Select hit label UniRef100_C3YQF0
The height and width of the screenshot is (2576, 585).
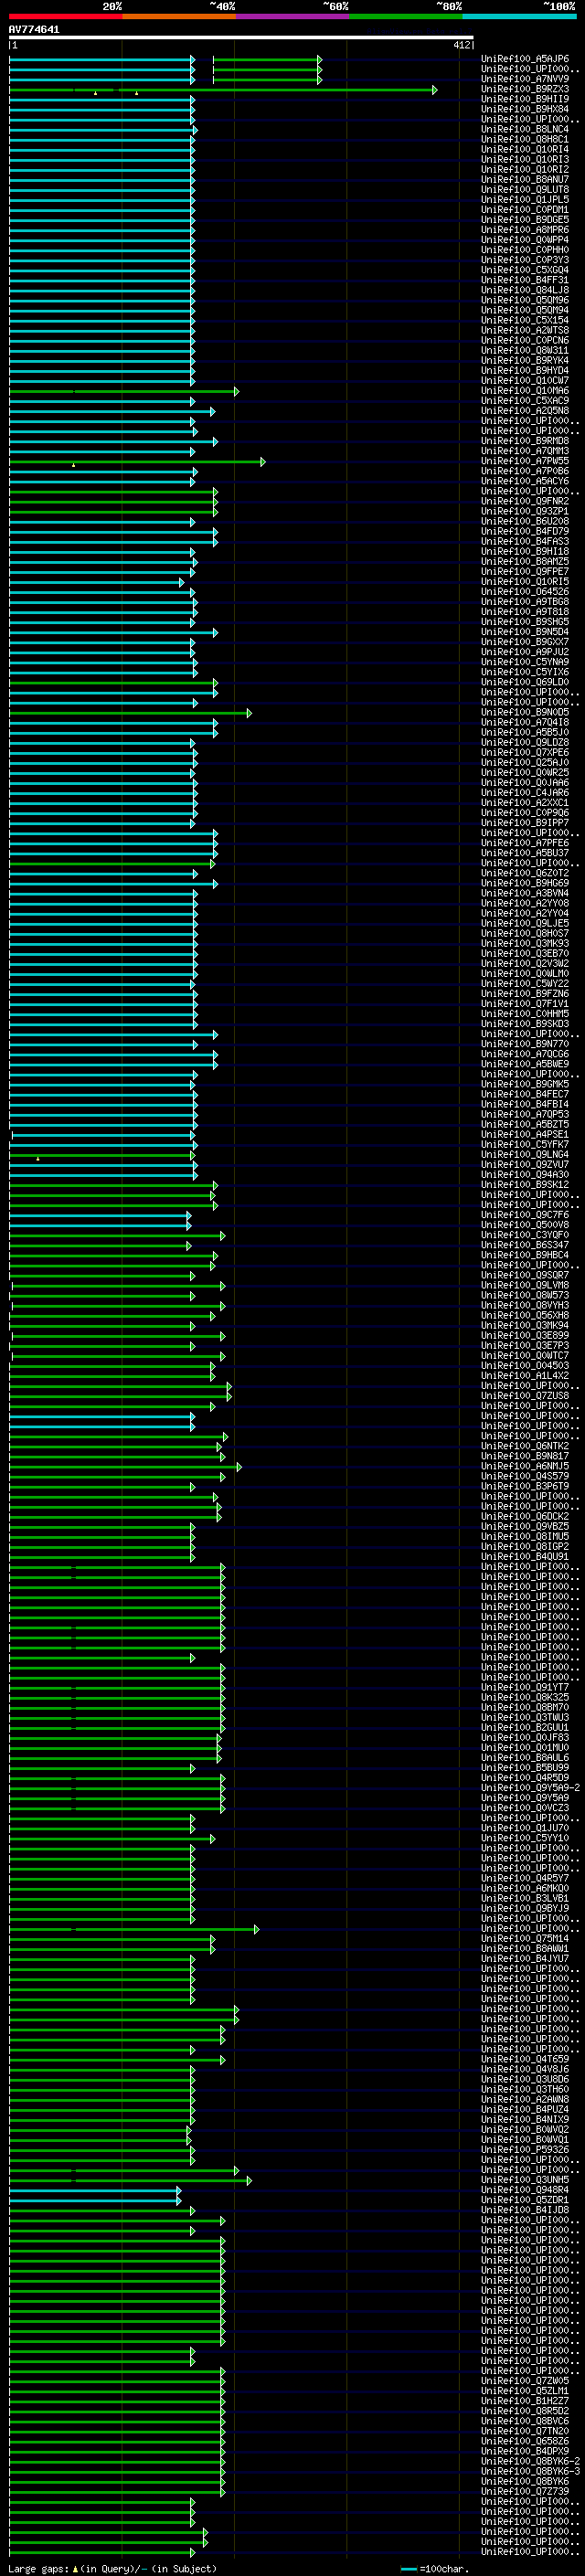[x=525, y=1235]
